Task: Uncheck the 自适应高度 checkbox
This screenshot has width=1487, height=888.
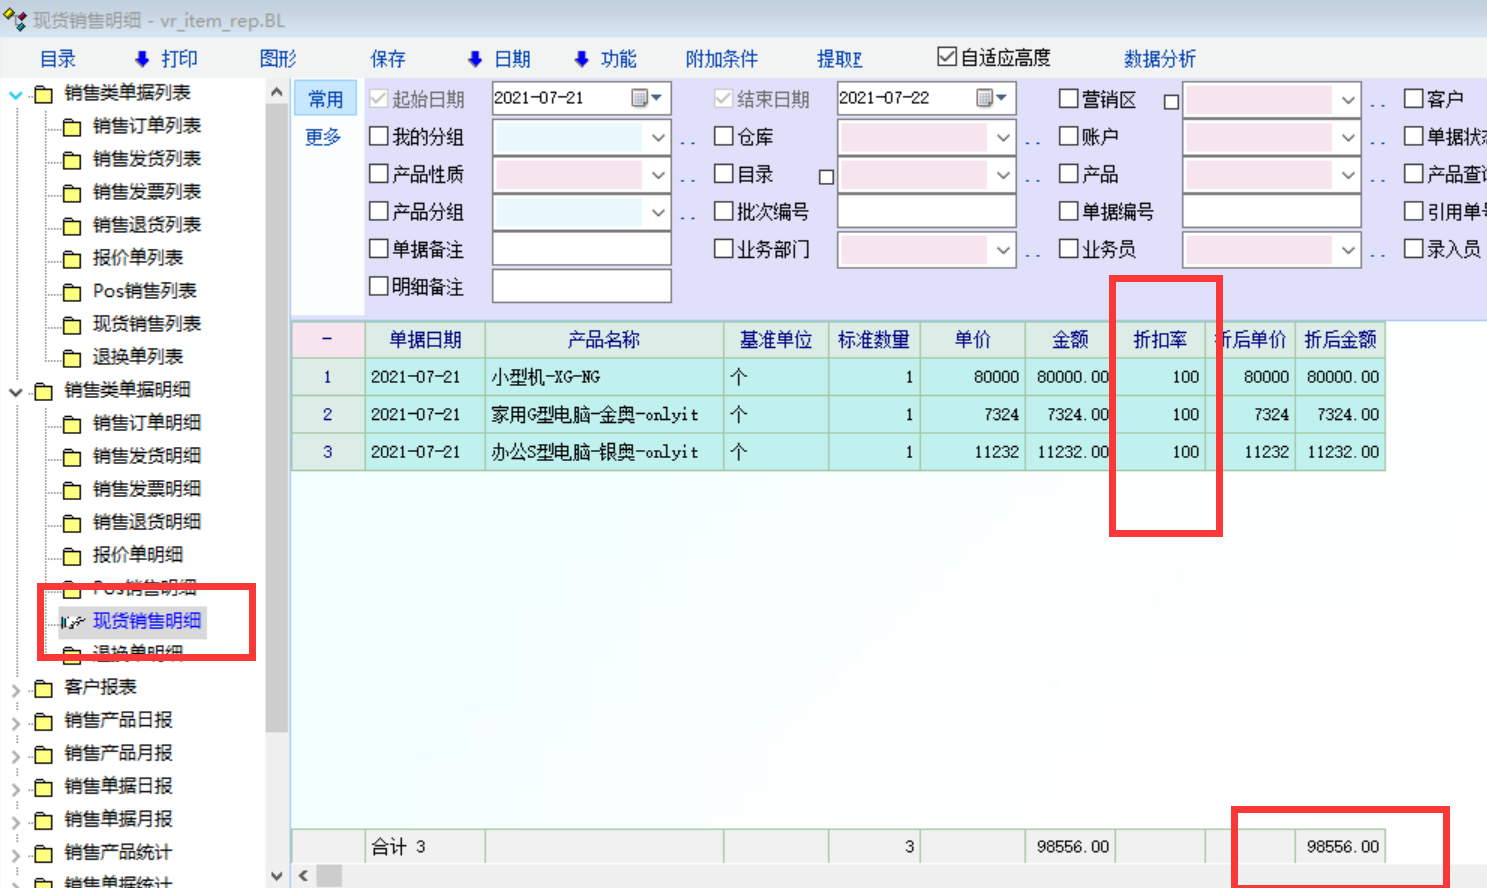Action: tap(946, 57)
